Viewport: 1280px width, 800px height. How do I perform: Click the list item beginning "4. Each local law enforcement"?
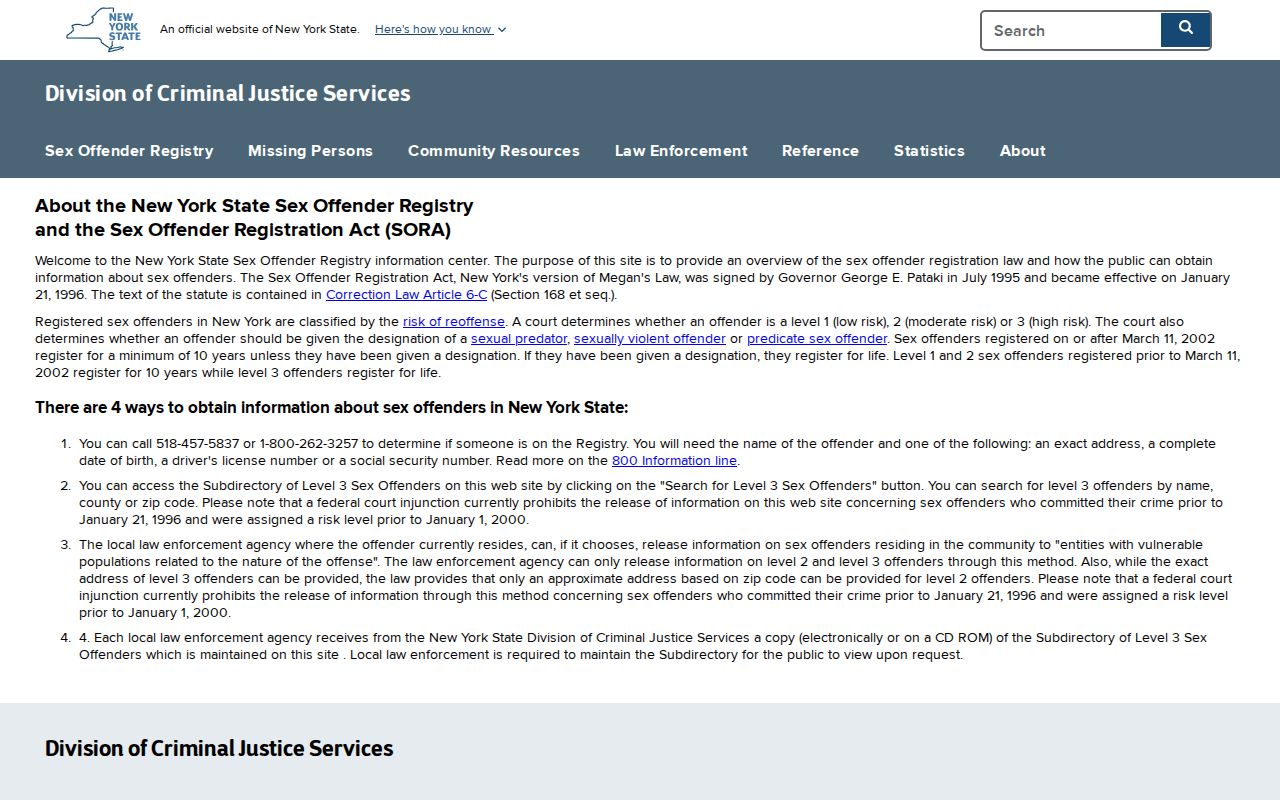[x=643, y=646]
